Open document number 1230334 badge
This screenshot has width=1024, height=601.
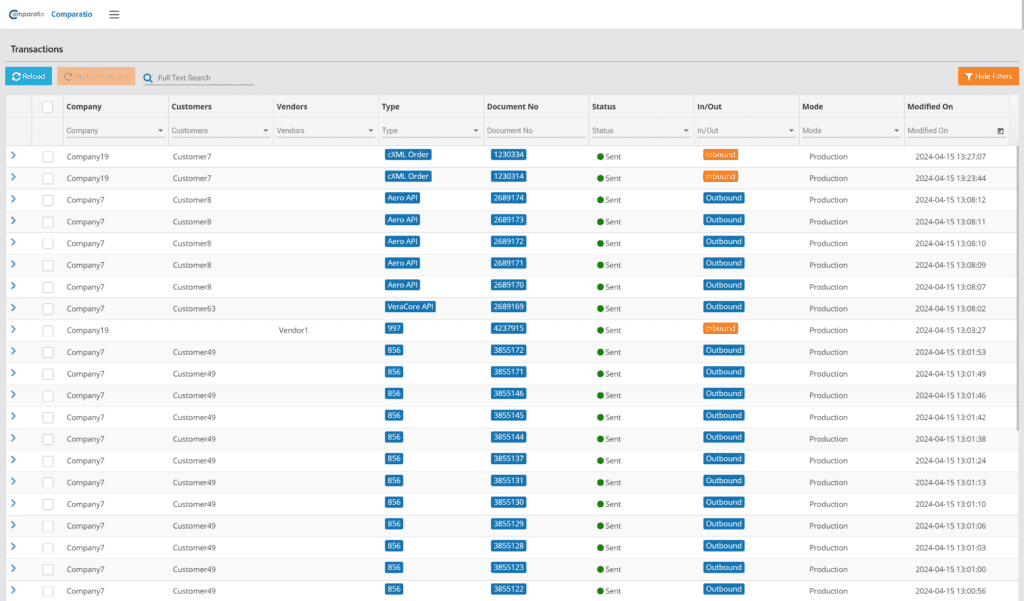coord(509,155)
